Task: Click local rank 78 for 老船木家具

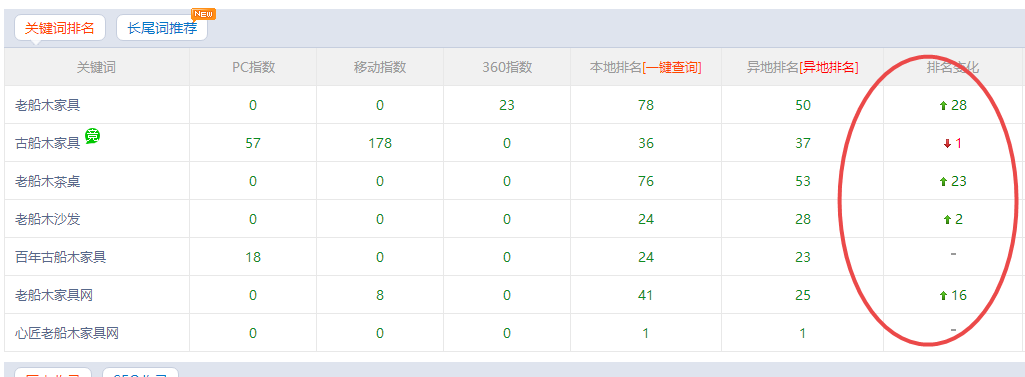Action: pyautogui.click(x=646, y=105)
